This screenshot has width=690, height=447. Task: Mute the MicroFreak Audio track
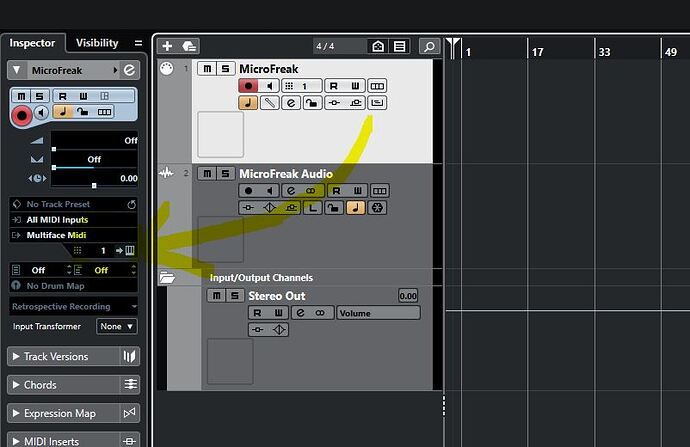click(207, 173)
